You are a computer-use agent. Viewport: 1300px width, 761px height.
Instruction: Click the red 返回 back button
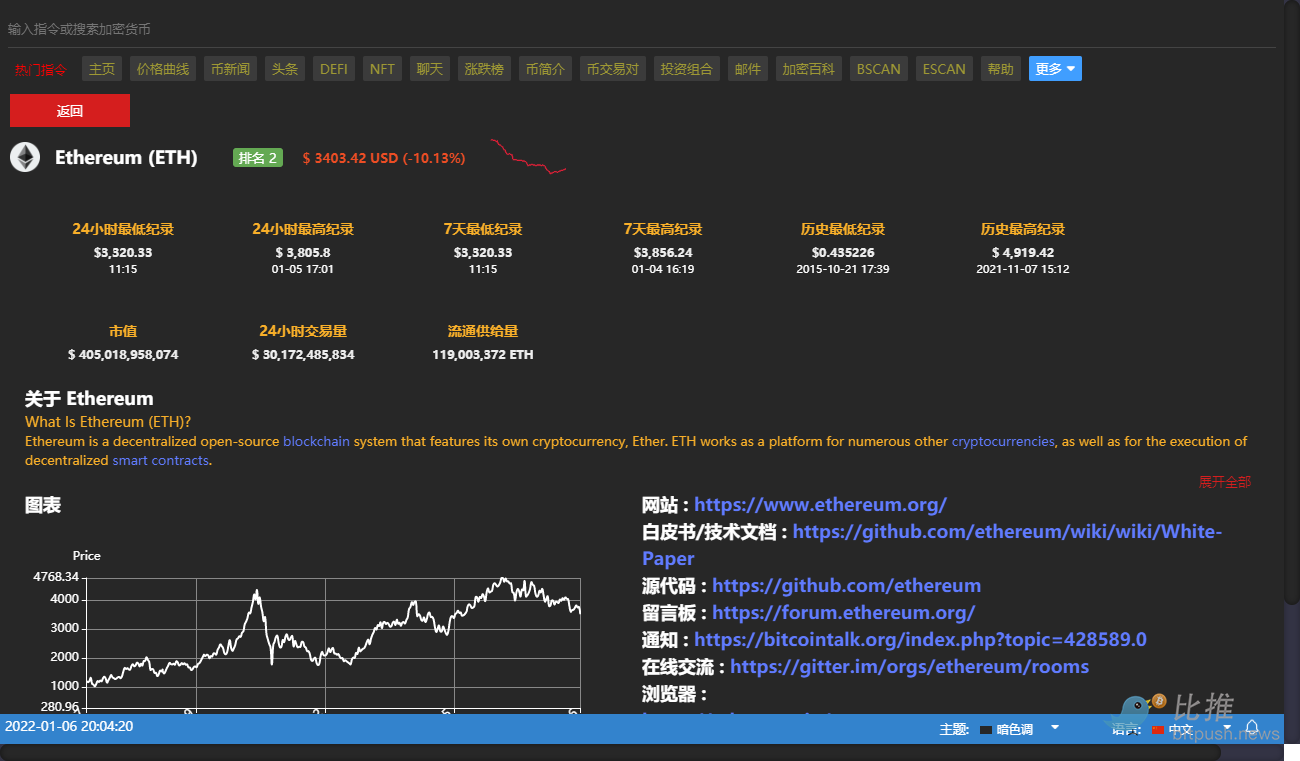click(x=70, y=111)
